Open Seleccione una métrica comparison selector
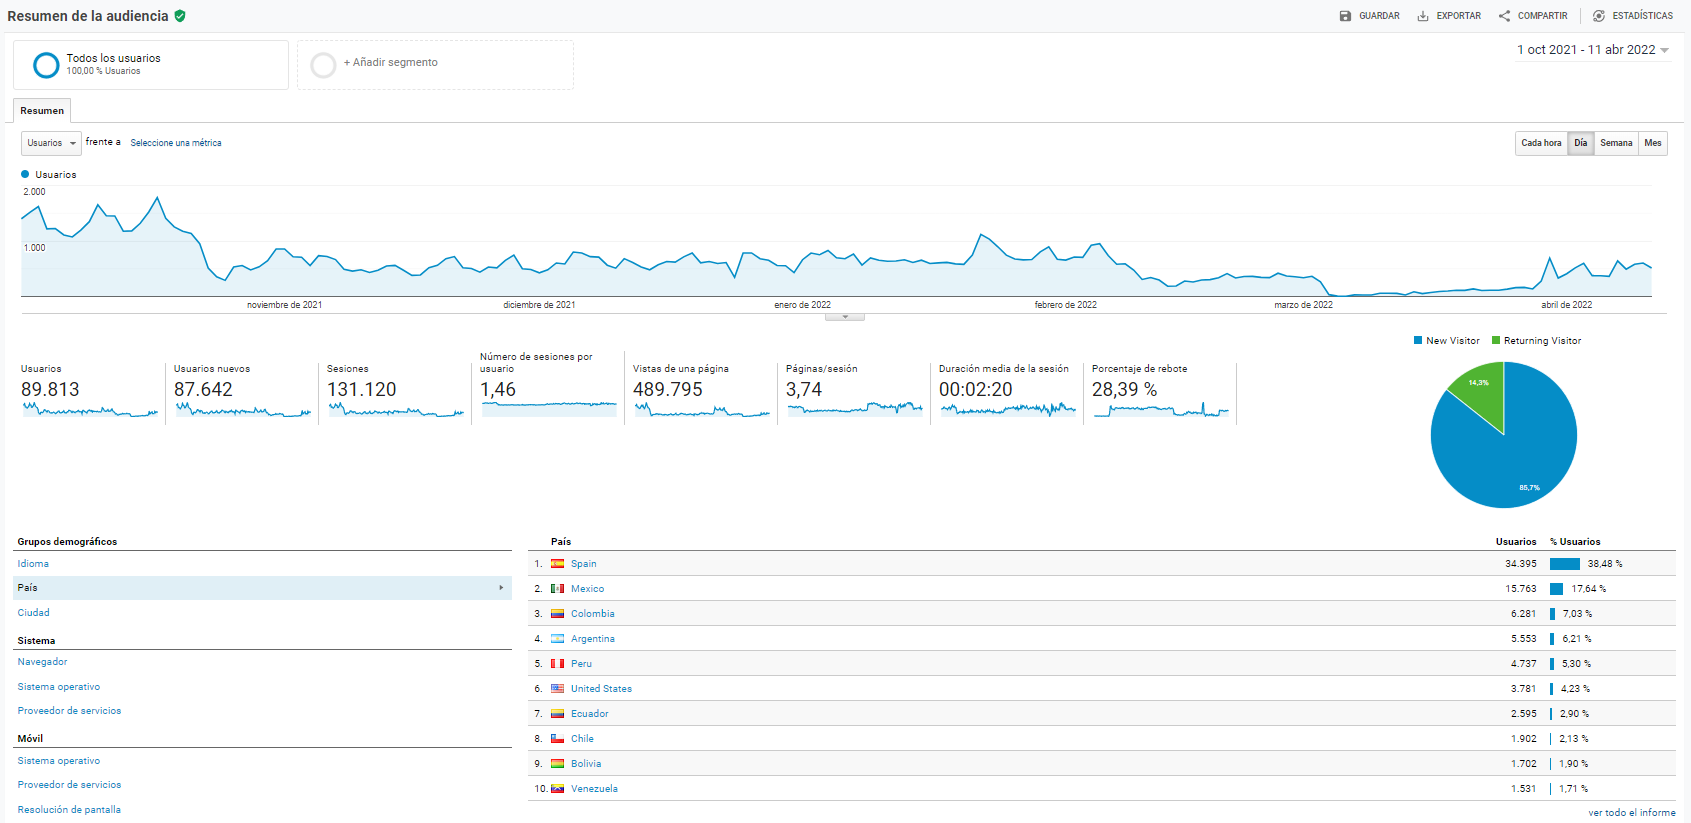The height and width of the screenshot is (823, 1691). 176,143
